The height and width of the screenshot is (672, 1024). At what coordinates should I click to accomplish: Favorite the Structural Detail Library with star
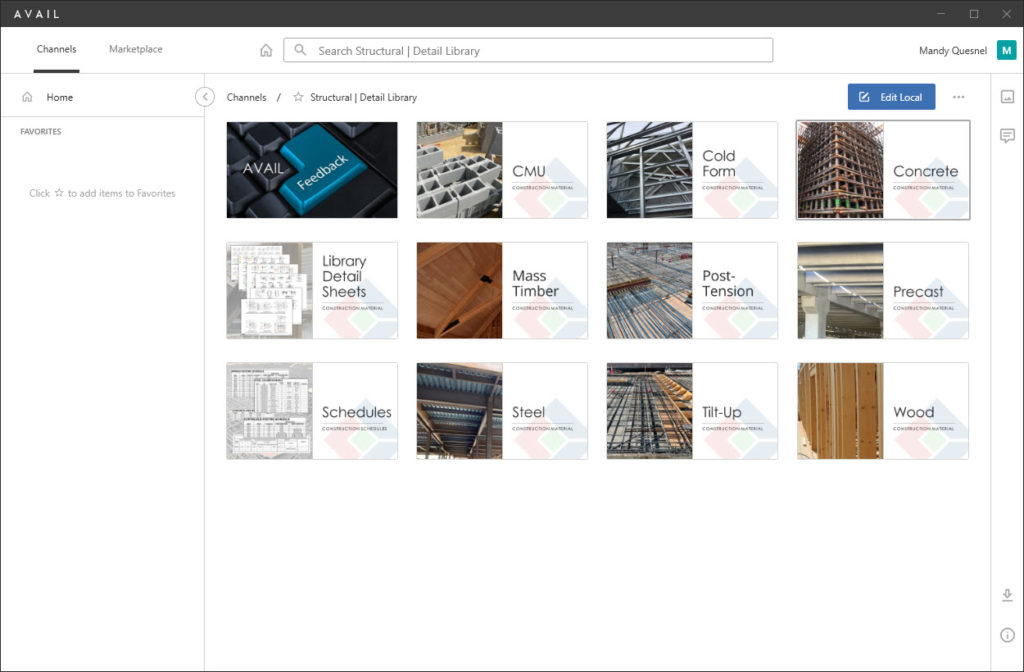(298, 97)
